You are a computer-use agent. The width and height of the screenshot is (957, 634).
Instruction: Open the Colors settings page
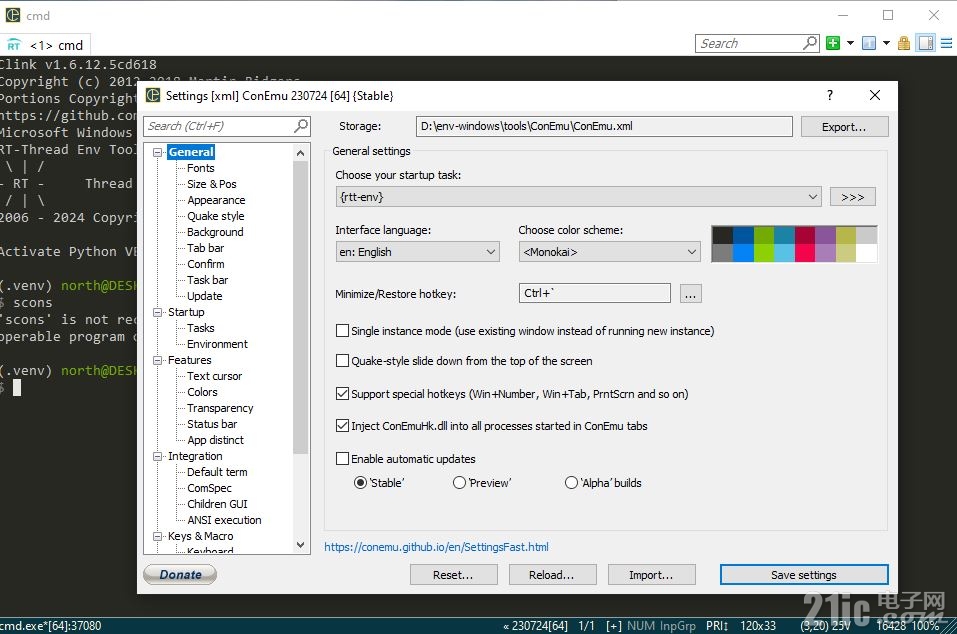pos(202,392)
